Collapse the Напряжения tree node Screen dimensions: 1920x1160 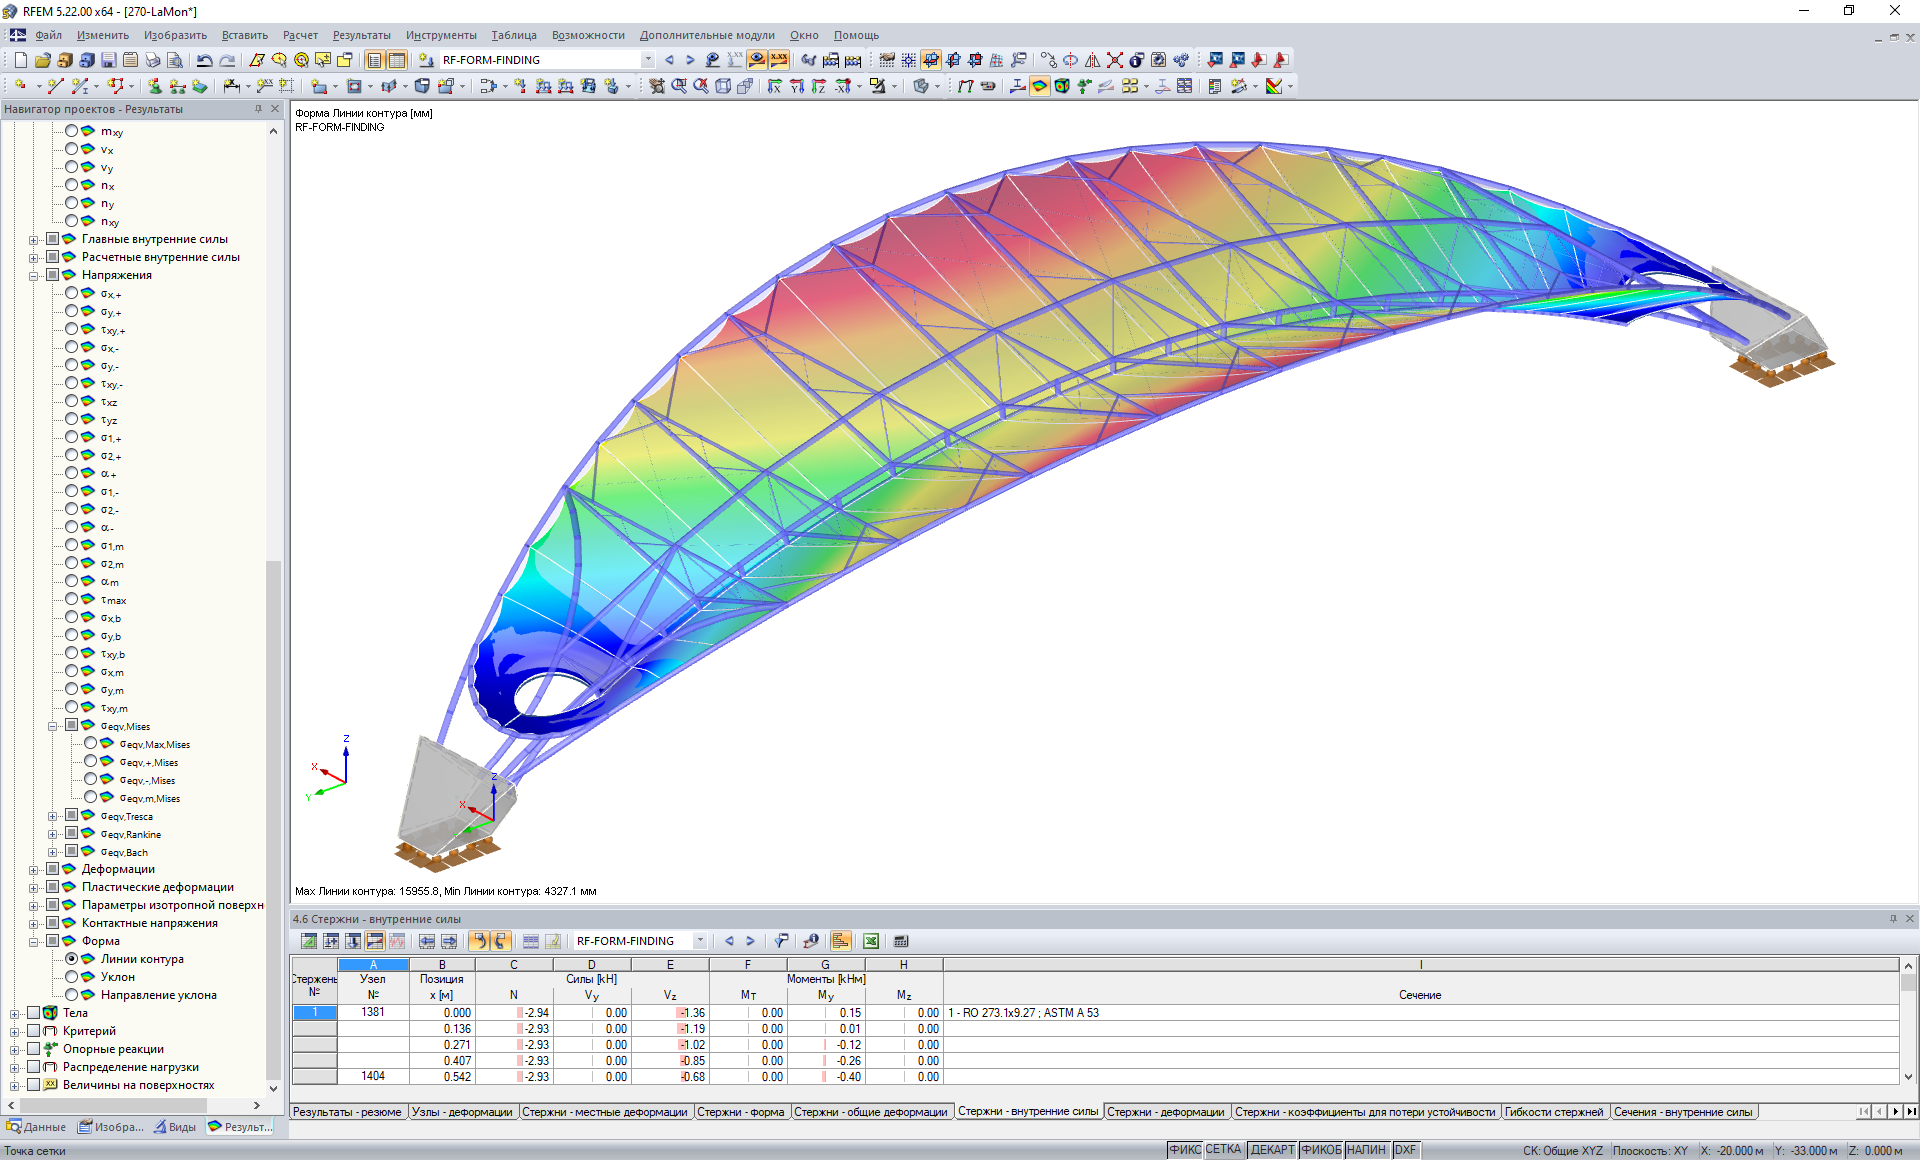(x=34, y=275)
